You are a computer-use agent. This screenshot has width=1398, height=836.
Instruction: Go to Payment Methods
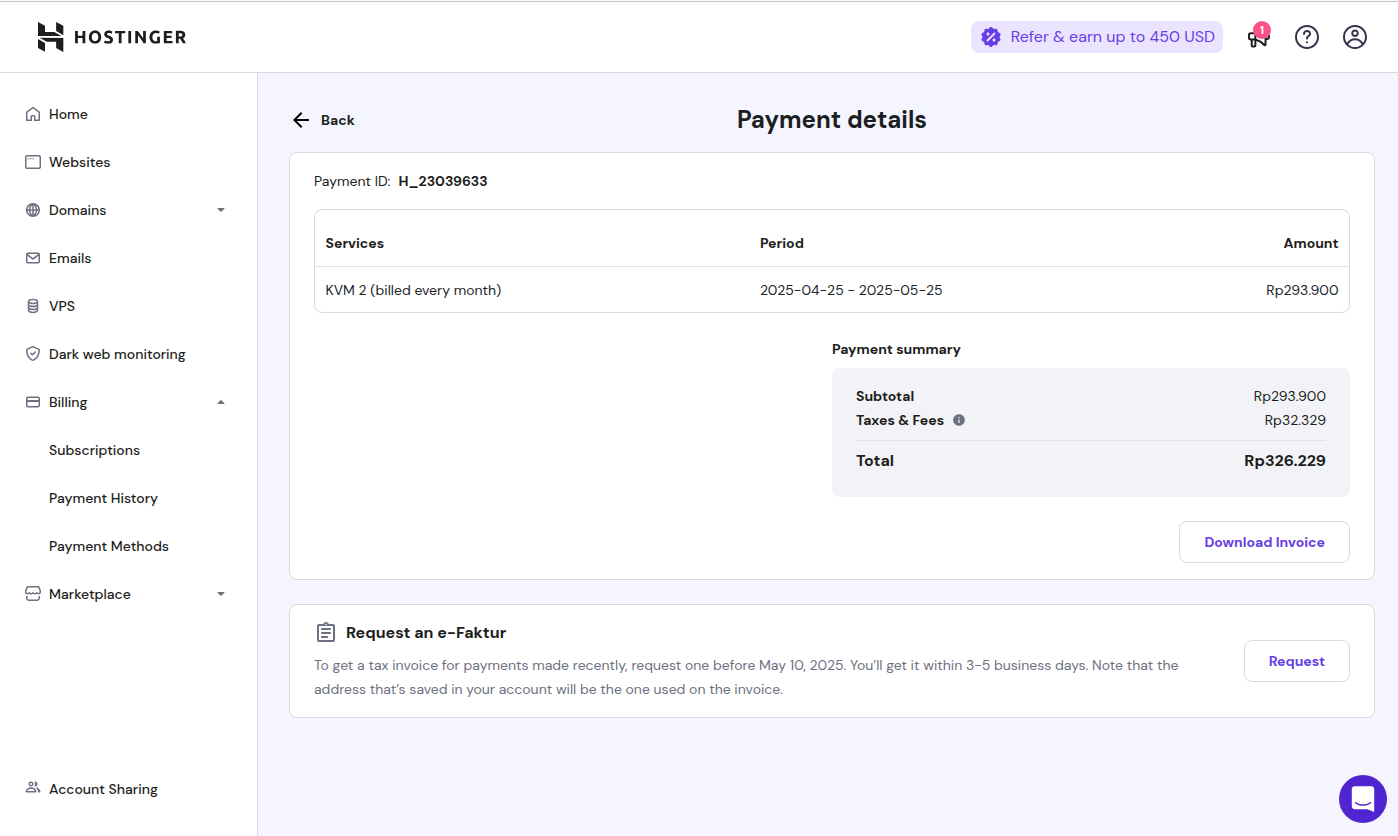(x=109, y=546)
